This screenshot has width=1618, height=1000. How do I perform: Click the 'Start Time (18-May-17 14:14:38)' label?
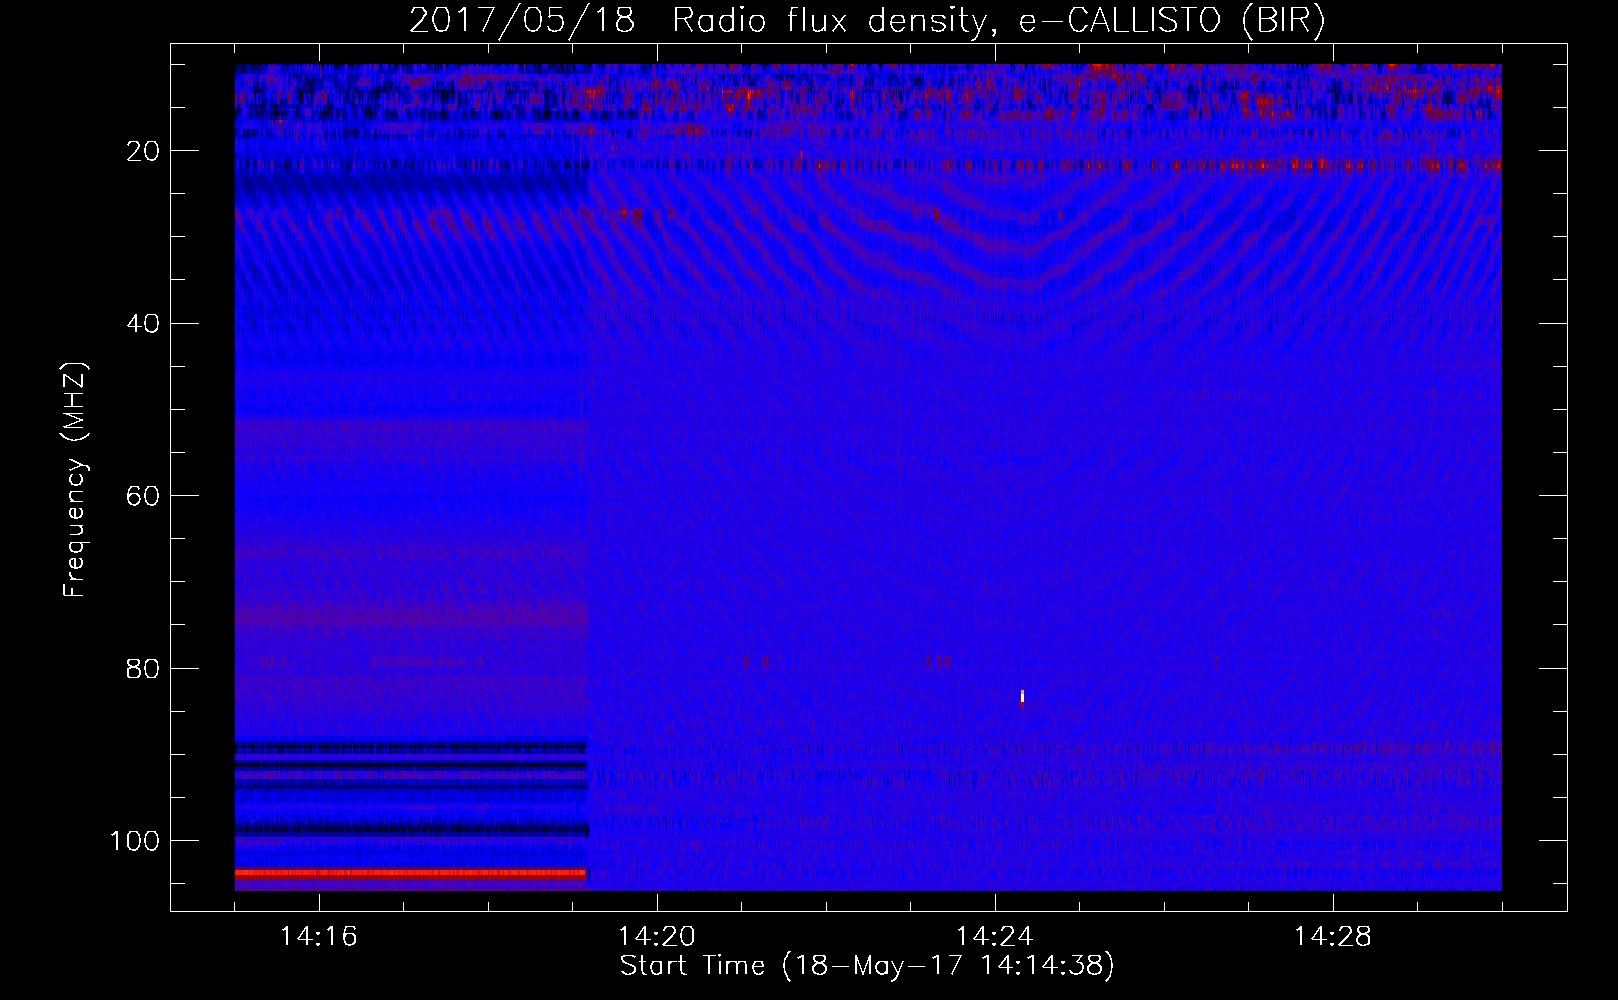pyautogui.click(x=867, y=966)
